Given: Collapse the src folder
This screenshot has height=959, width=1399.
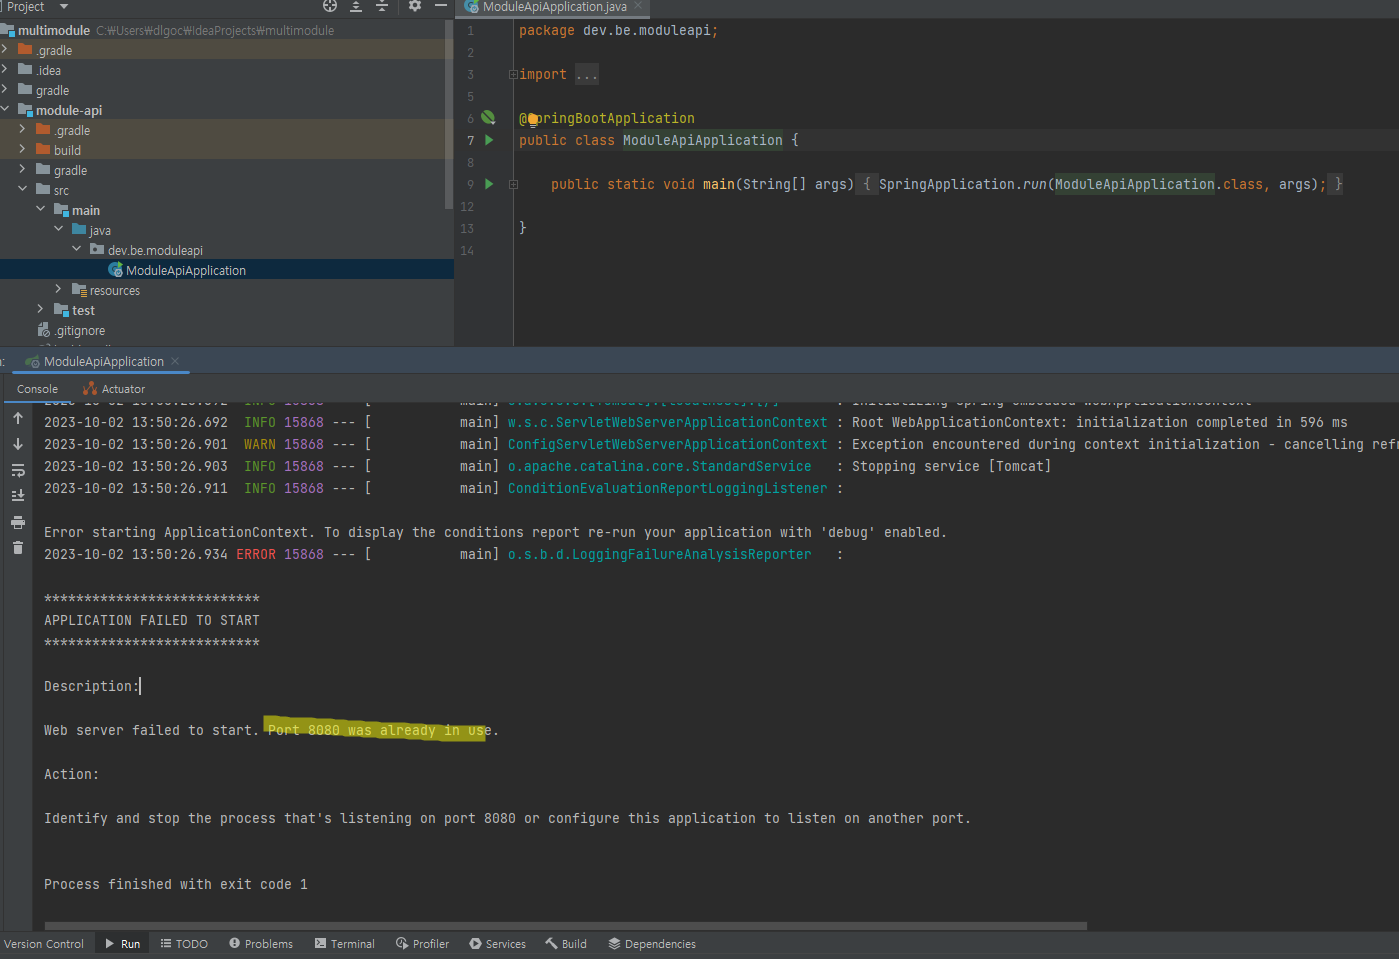Looking at the screenshot, I should [x=23, y=190].
